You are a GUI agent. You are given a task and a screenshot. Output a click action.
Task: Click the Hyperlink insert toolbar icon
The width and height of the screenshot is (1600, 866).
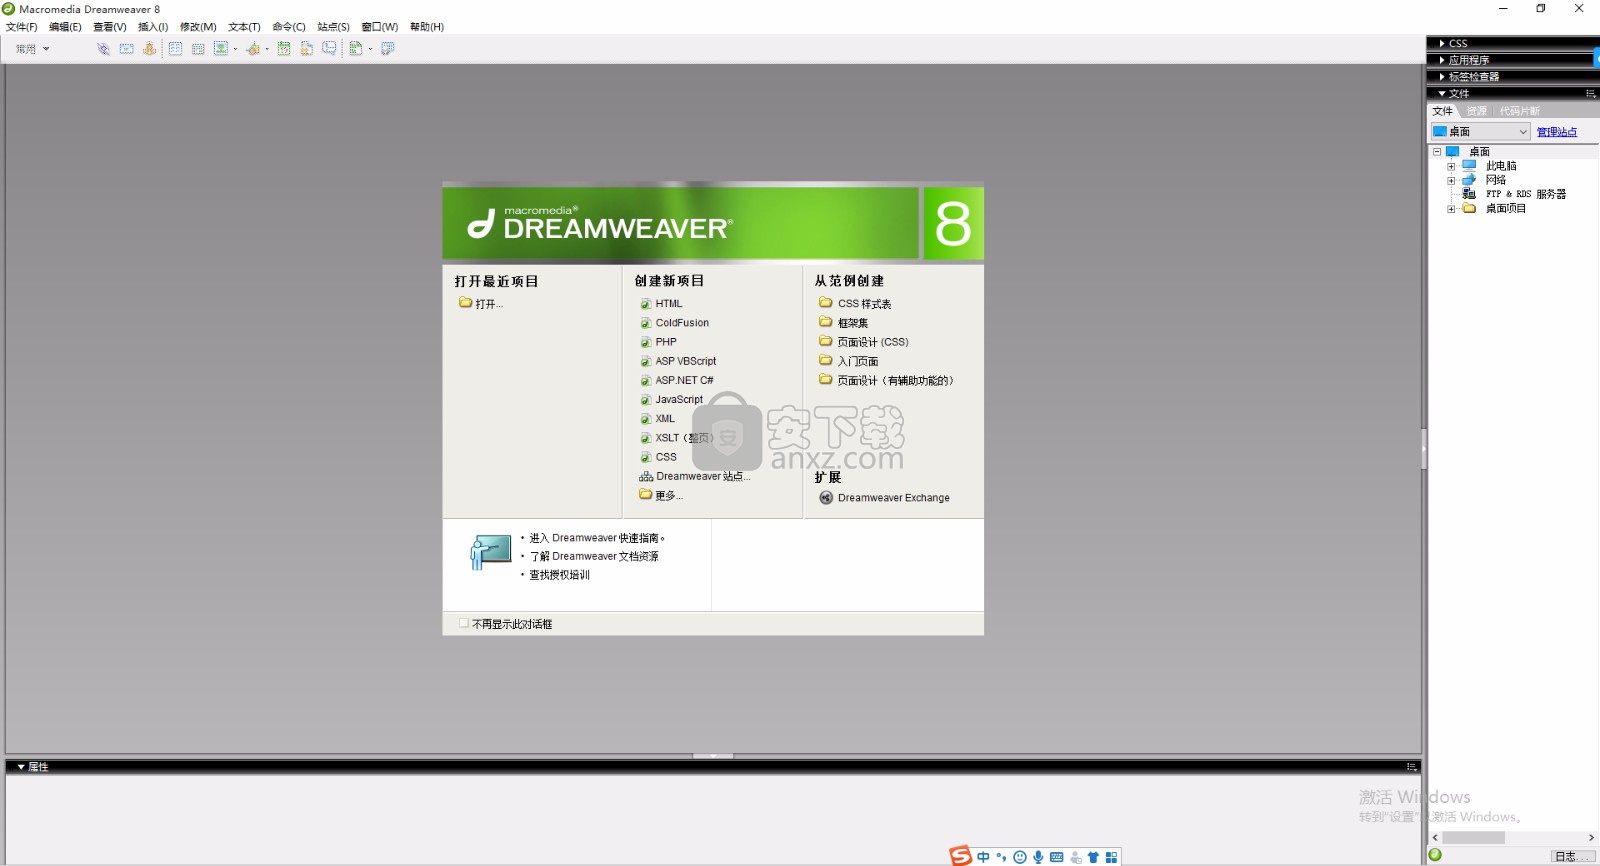103,49
